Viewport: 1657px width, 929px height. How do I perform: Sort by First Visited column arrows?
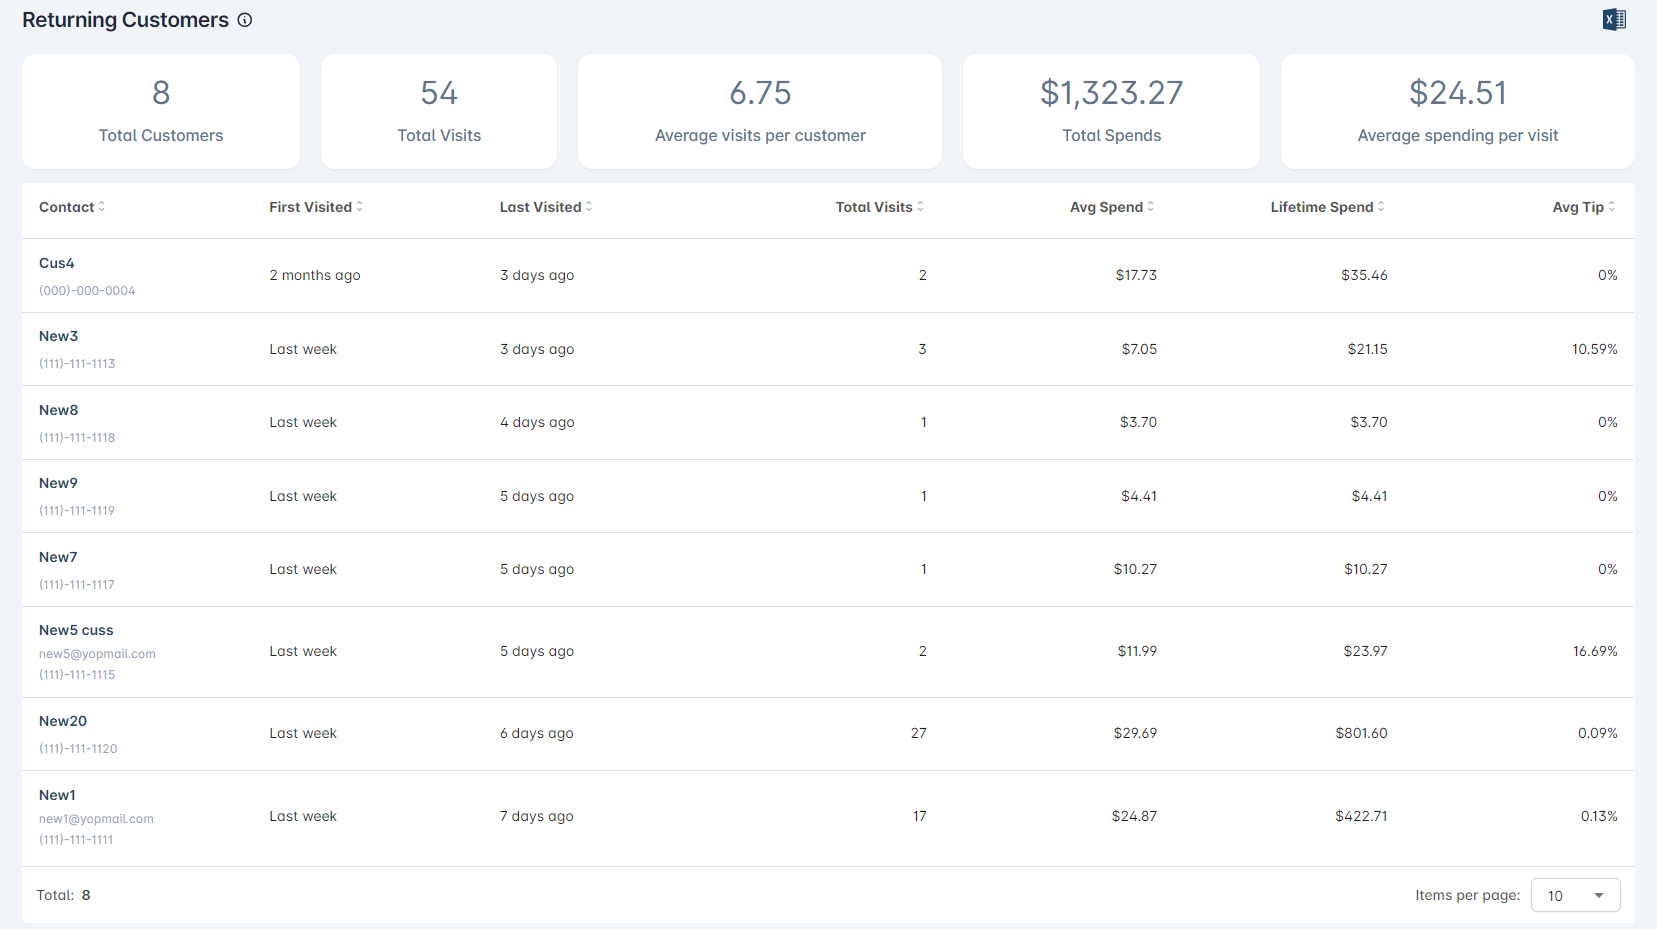point(360,207)
